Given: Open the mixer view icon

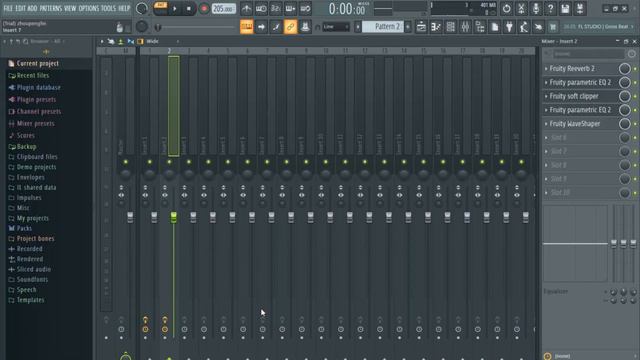Looking at the screenshot, I should tap(465, 27).
